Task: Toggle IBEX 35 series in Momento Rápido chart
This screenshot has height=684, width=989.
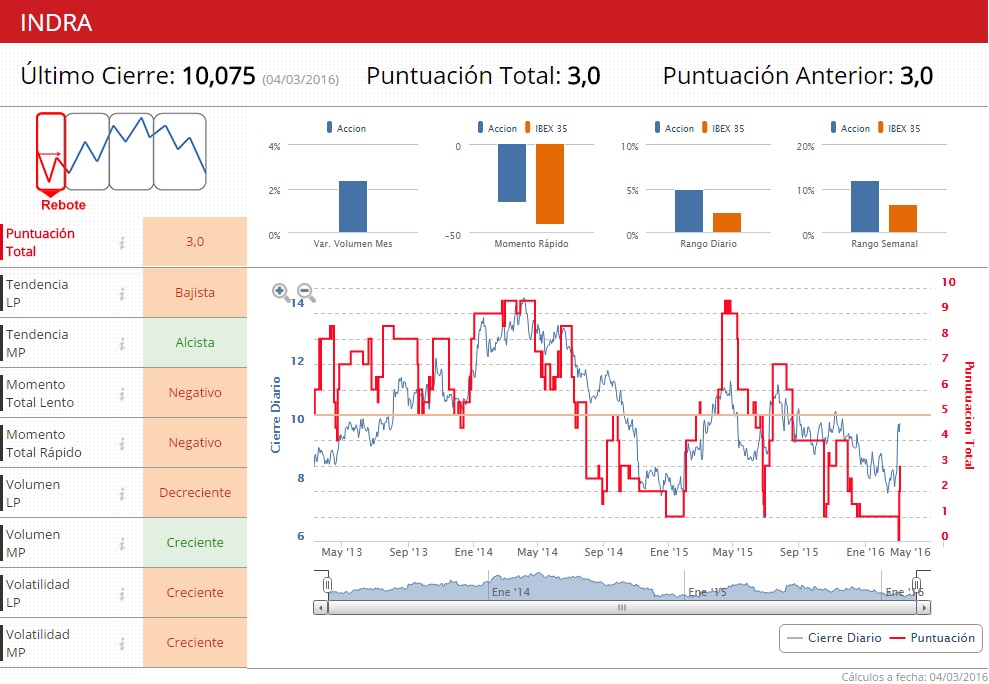Action: pos(546,128)
